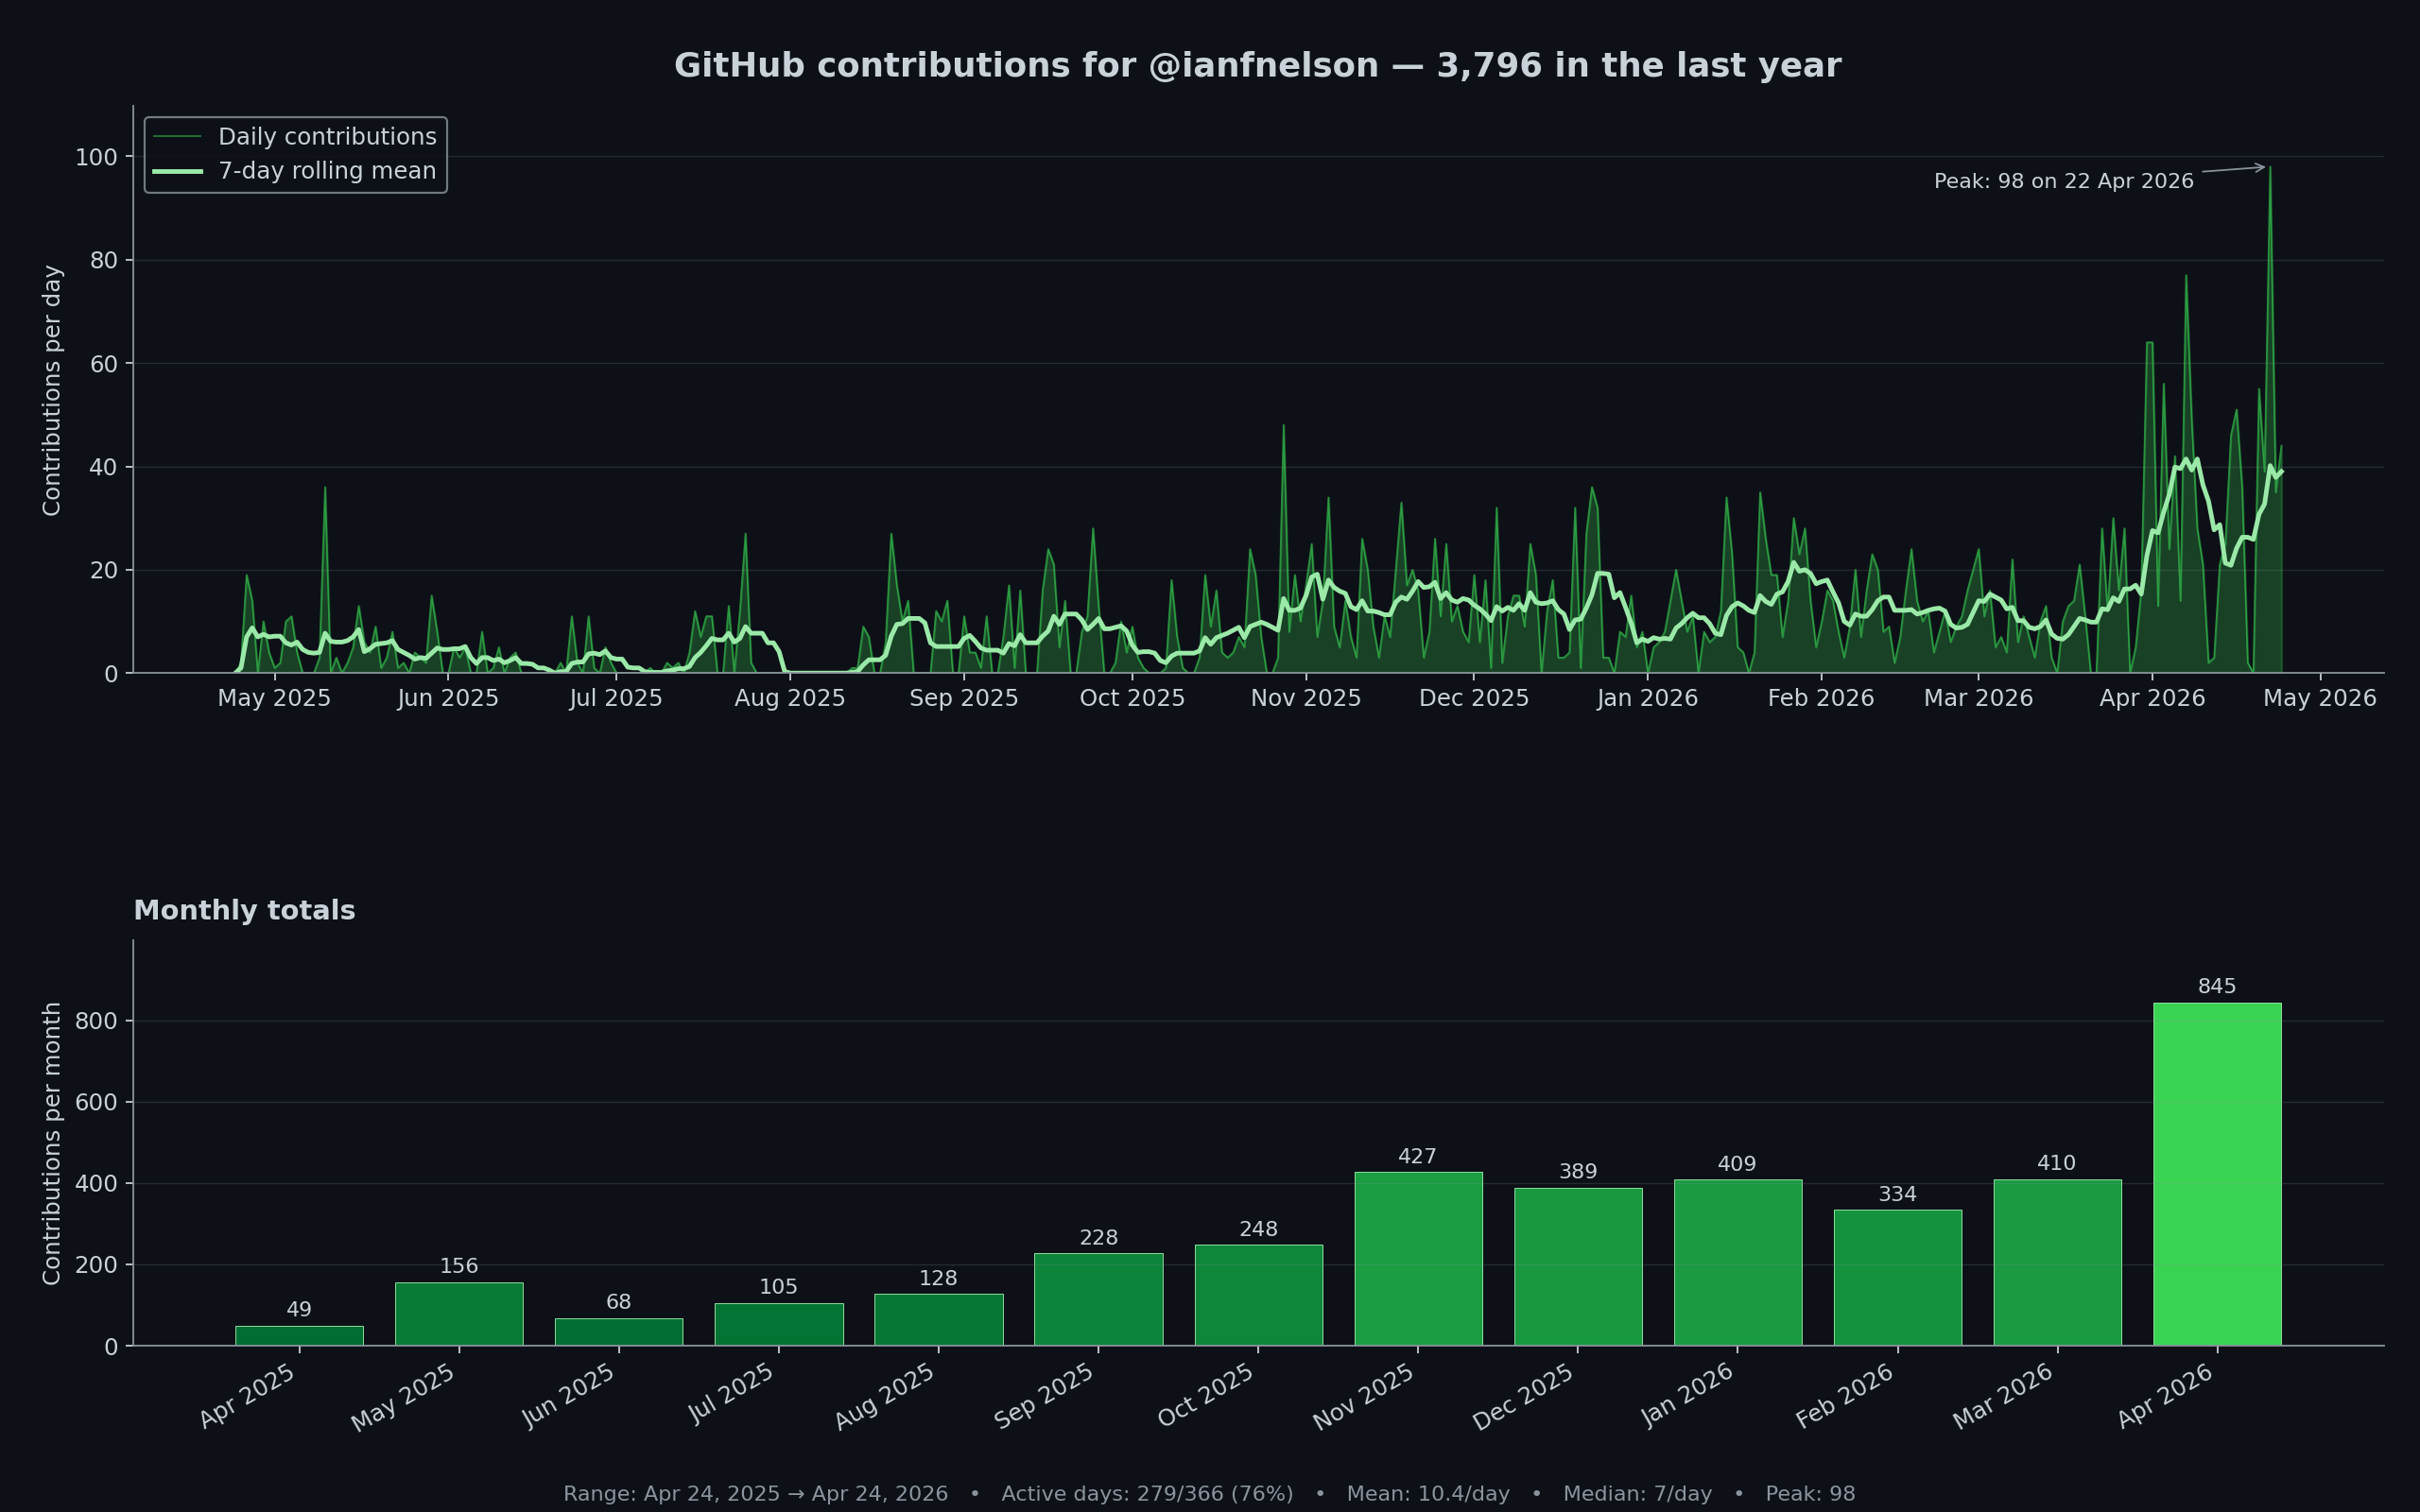Click the Aug 2025 top-chart axis label
Screen dimensions: 2420x1512
(789, 698)
